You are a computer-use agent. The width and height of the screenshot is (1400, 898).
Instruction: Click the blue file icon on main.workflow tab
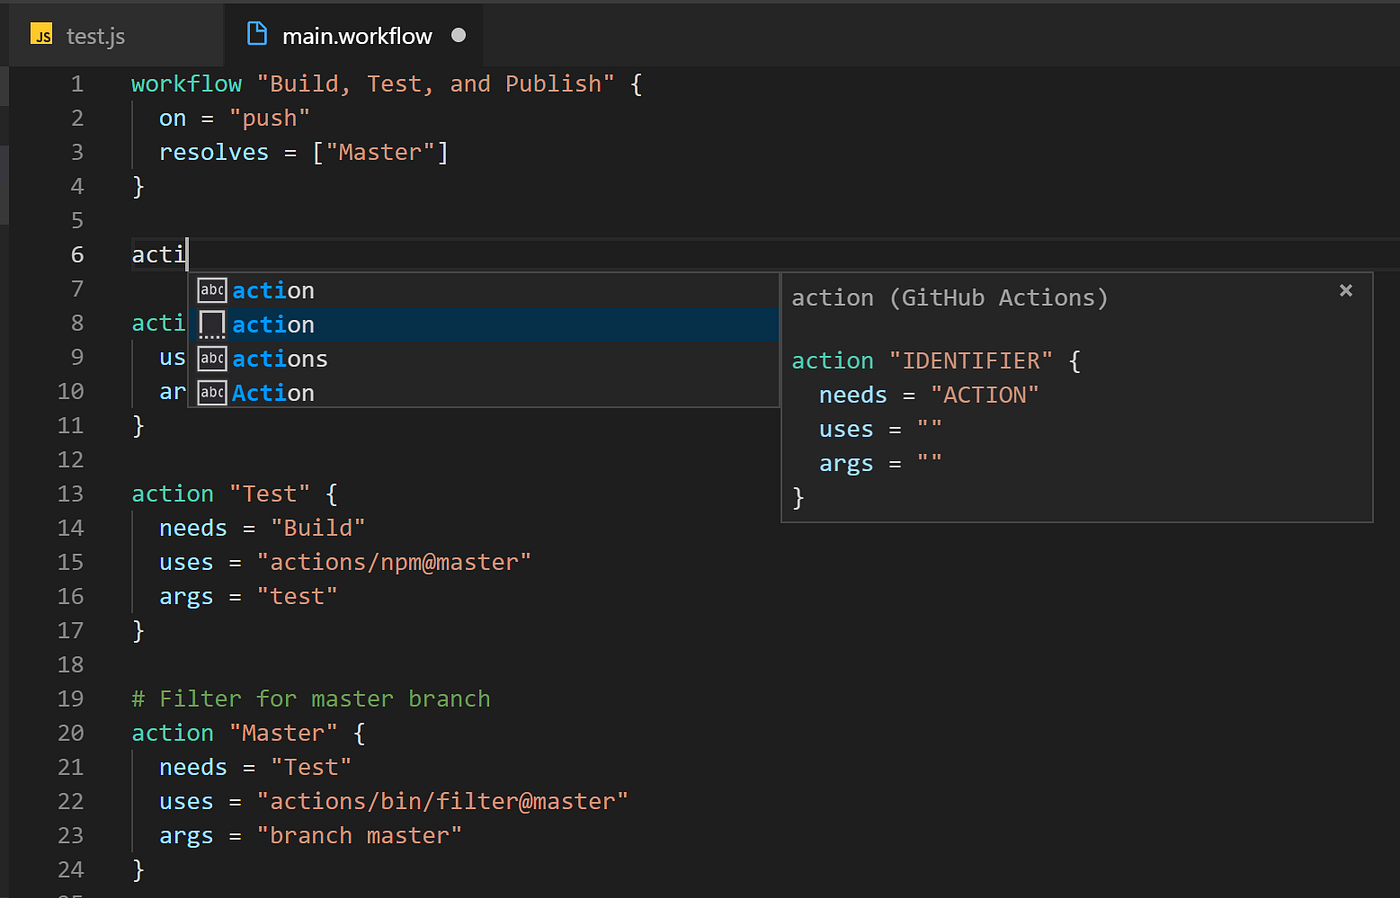[256, 34]
